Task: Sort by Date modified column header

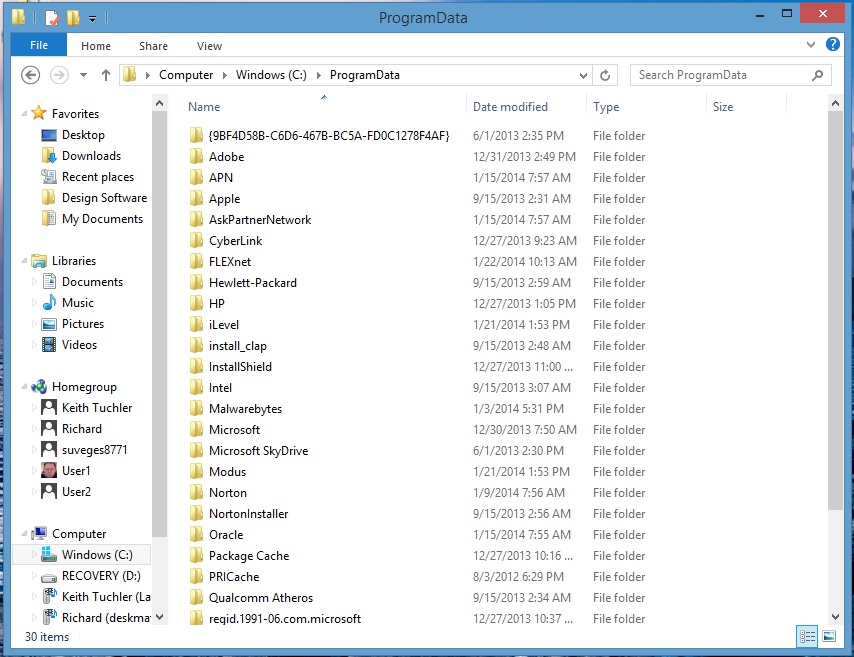Action: click(x=510, y=107)
